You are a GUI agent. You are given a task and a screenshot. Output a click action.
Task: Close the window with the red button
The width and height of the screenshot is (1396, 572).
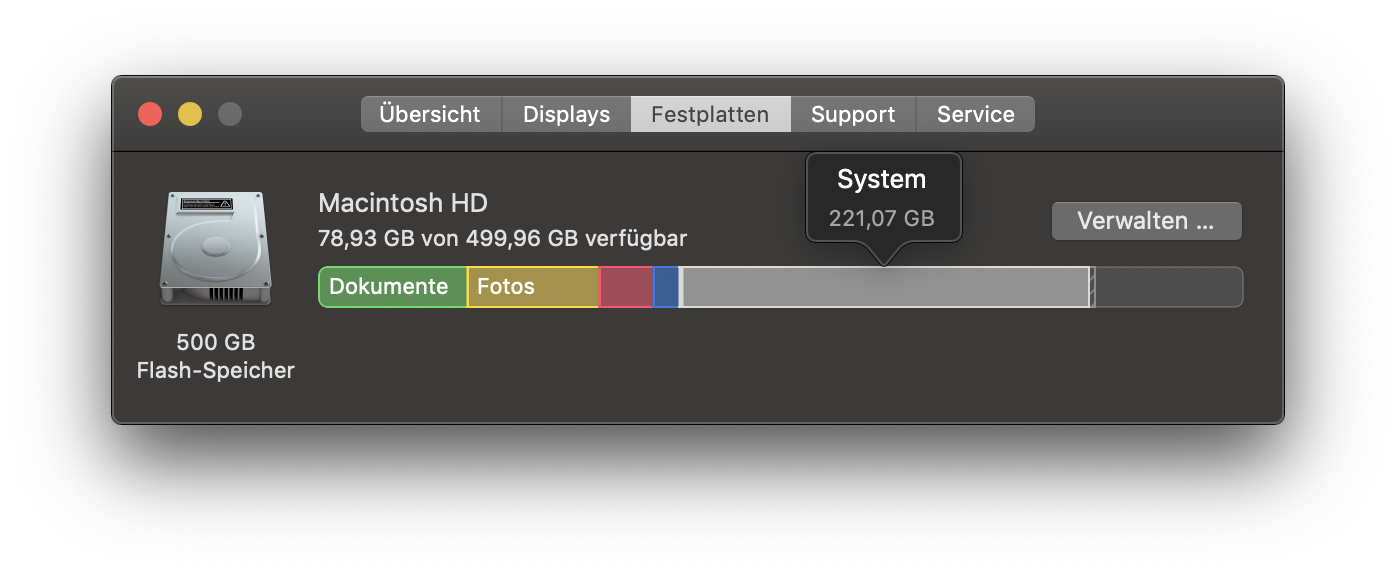click(150, 114)
